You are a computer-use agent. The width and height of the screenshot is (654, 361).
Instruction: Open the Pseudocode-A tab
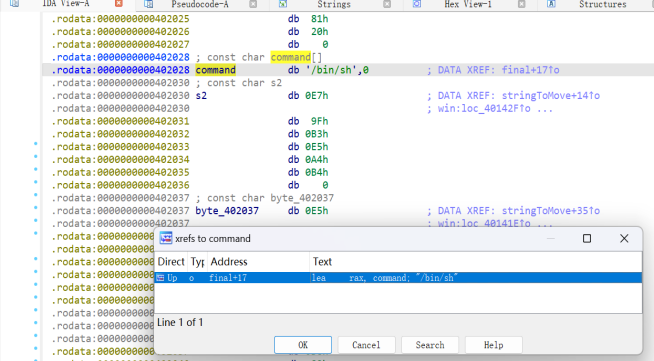[200, 4]
